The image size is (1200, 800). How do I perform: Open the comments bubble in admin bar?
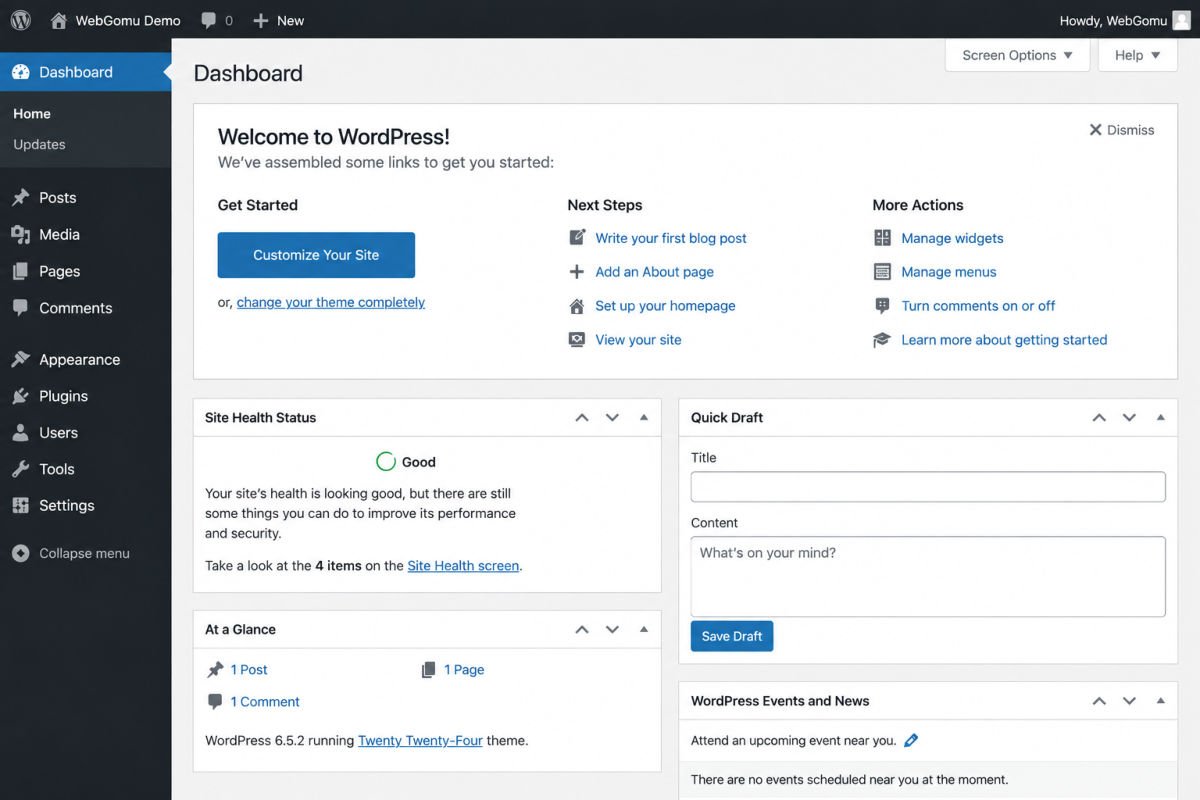208,20
